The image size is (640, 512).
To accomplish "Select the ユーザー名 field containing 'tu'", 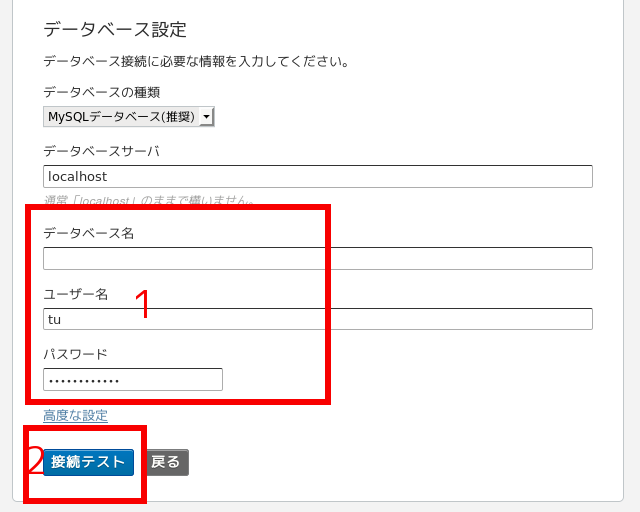I will (x=318, y=319).
